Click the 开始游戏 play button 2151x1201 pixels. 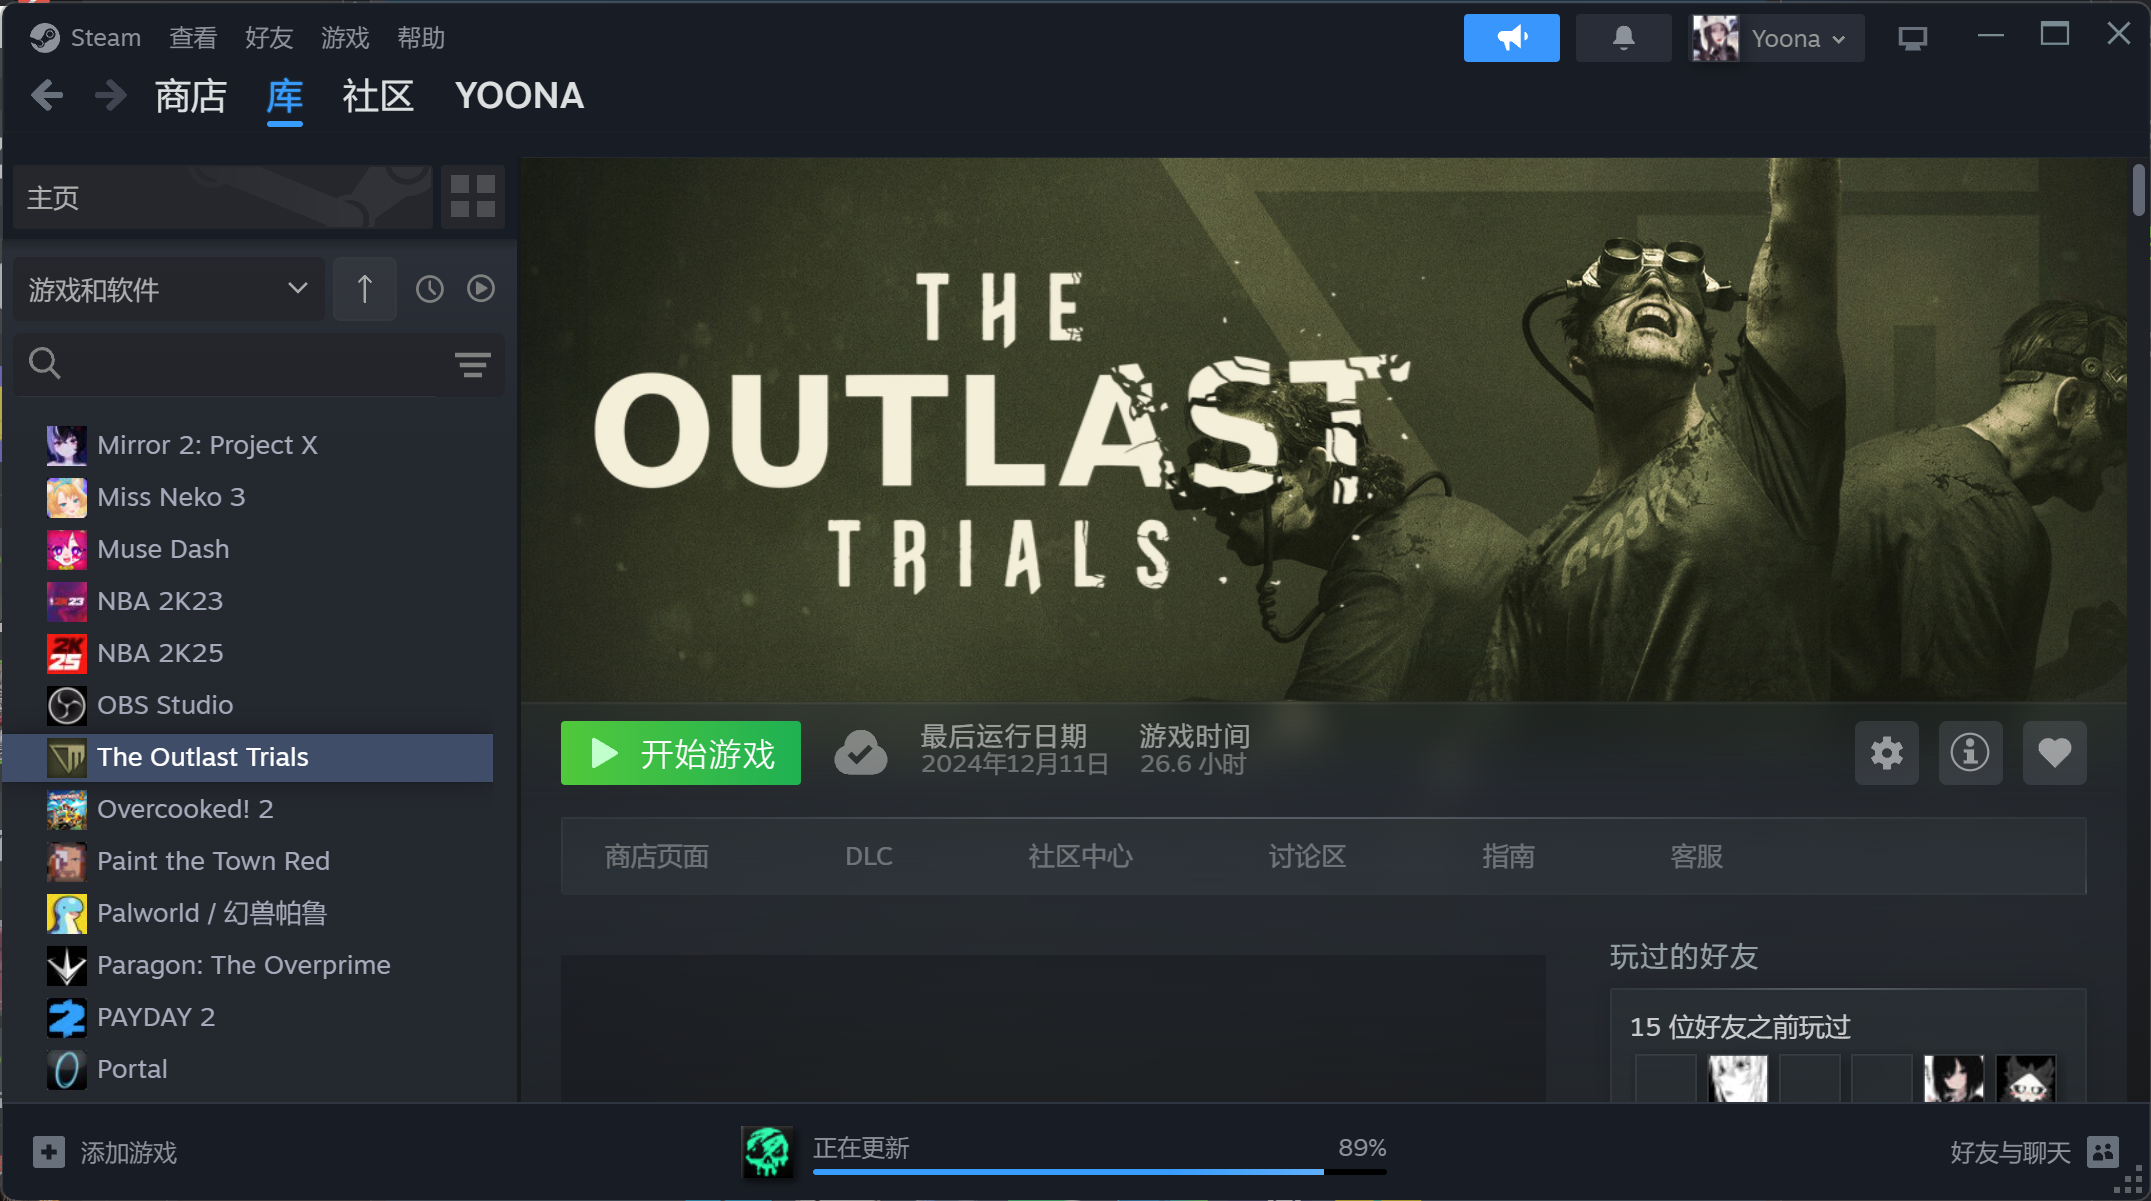pyautogui.click(x=681, y=753)
